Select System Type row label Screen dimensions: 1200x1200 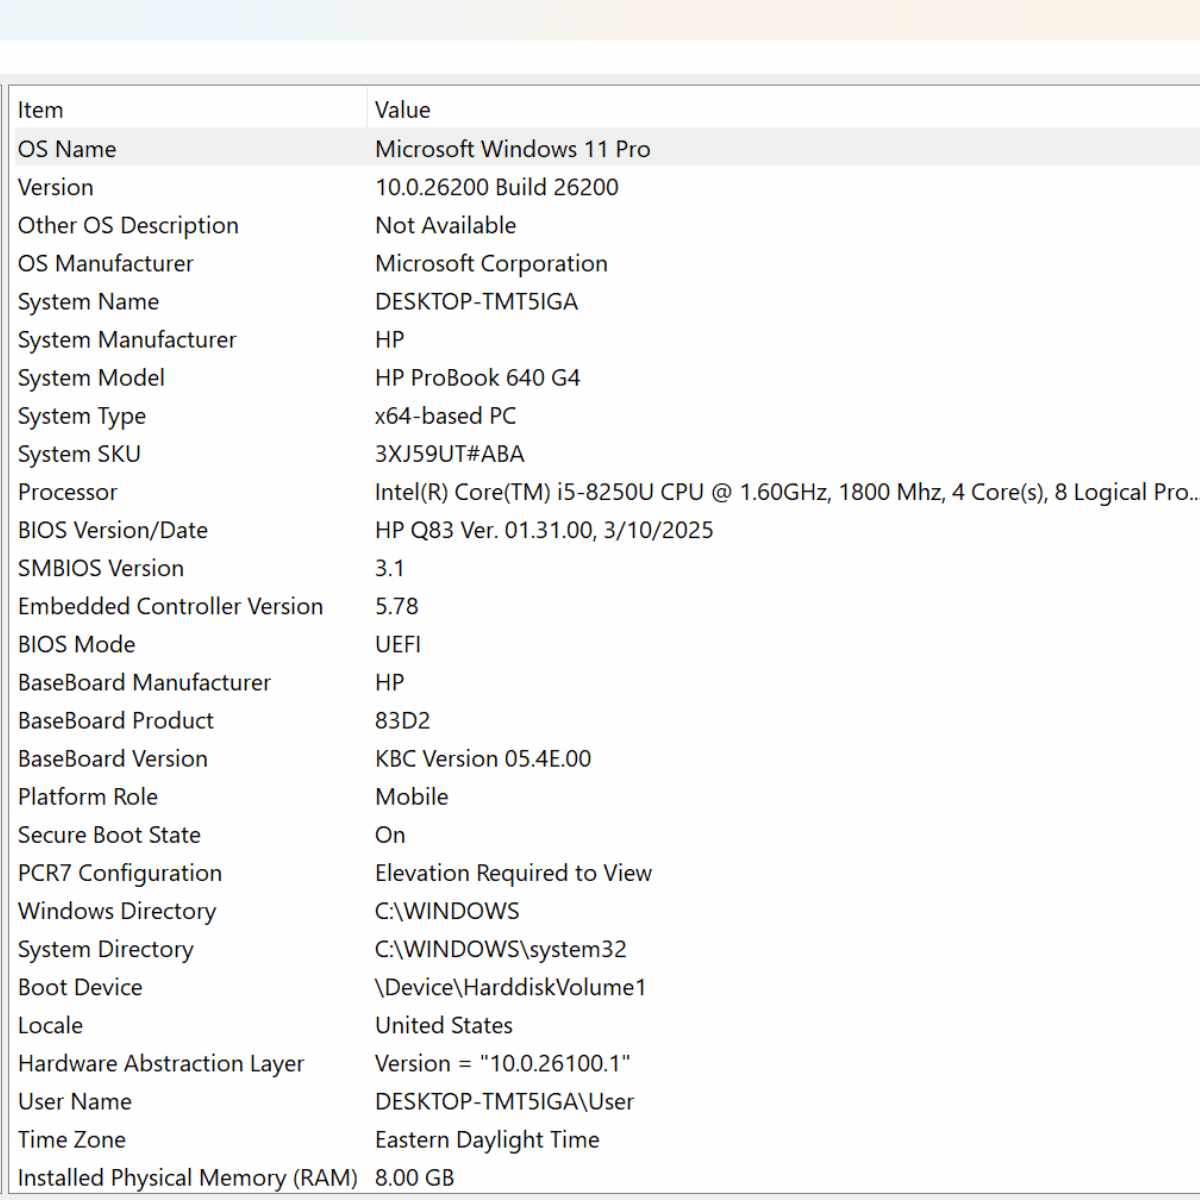pos(82,415)
